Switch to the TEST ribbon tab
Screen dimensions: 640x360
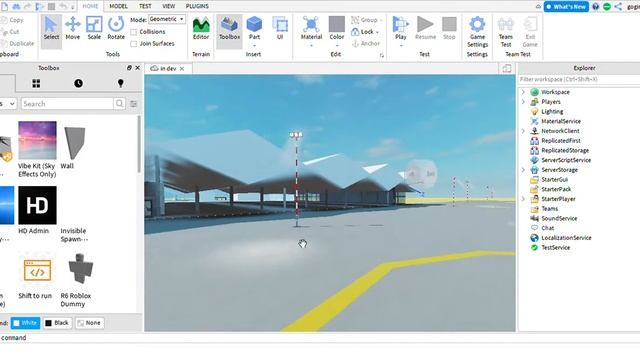tap(145, 6)
